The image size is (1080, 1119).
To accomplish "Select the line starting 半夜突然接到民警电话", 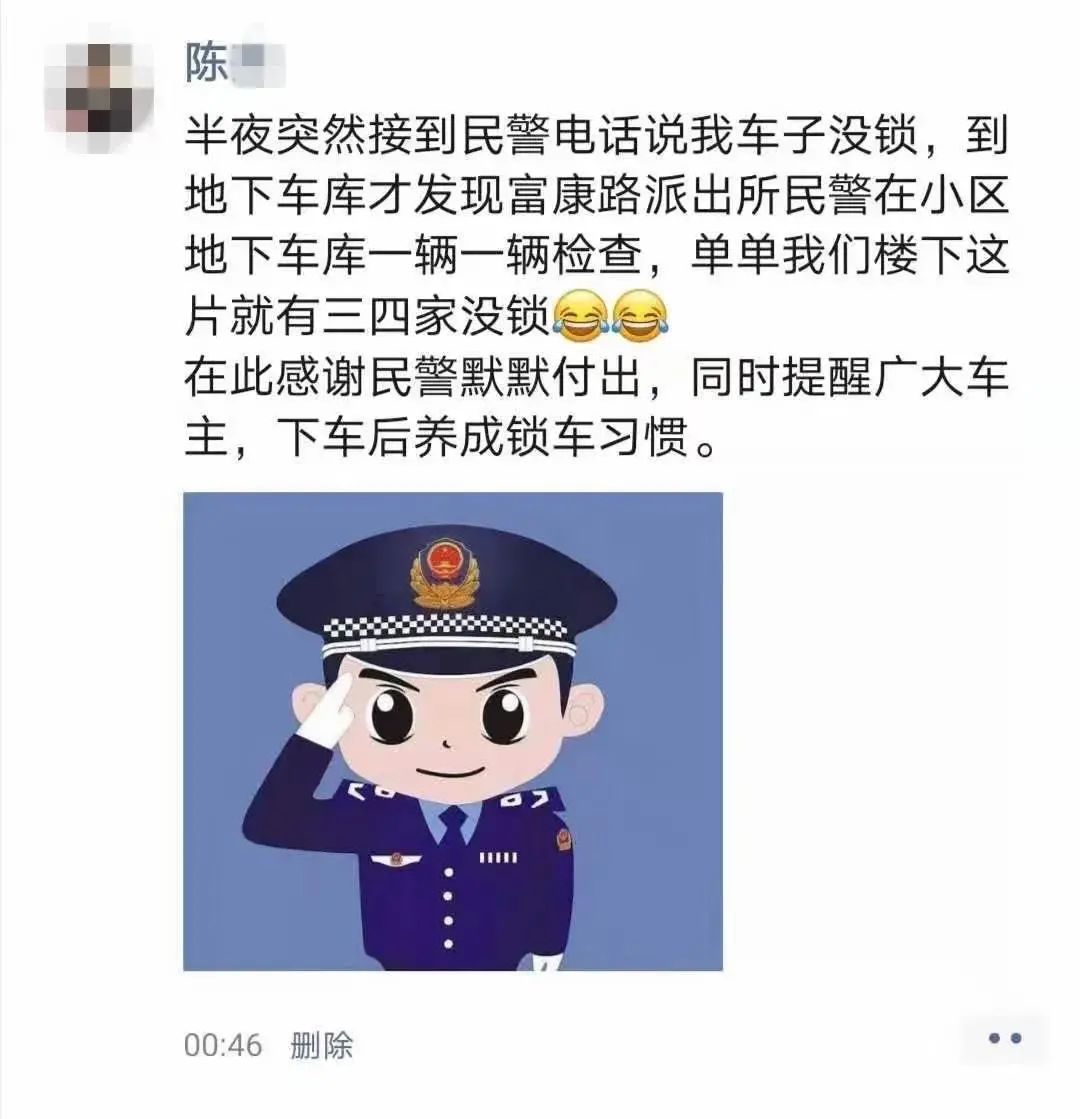I will [x=596, y=135].
